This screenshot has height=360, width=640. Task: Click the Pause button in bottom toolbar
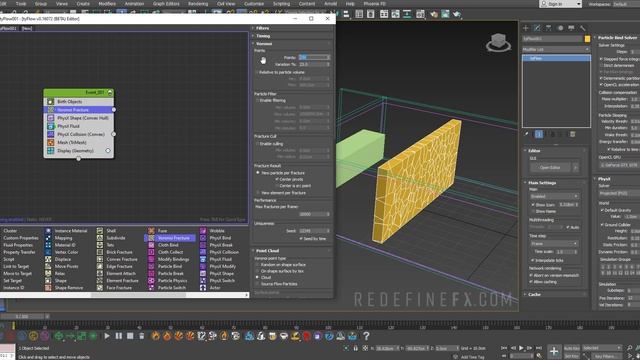point(119,336)
